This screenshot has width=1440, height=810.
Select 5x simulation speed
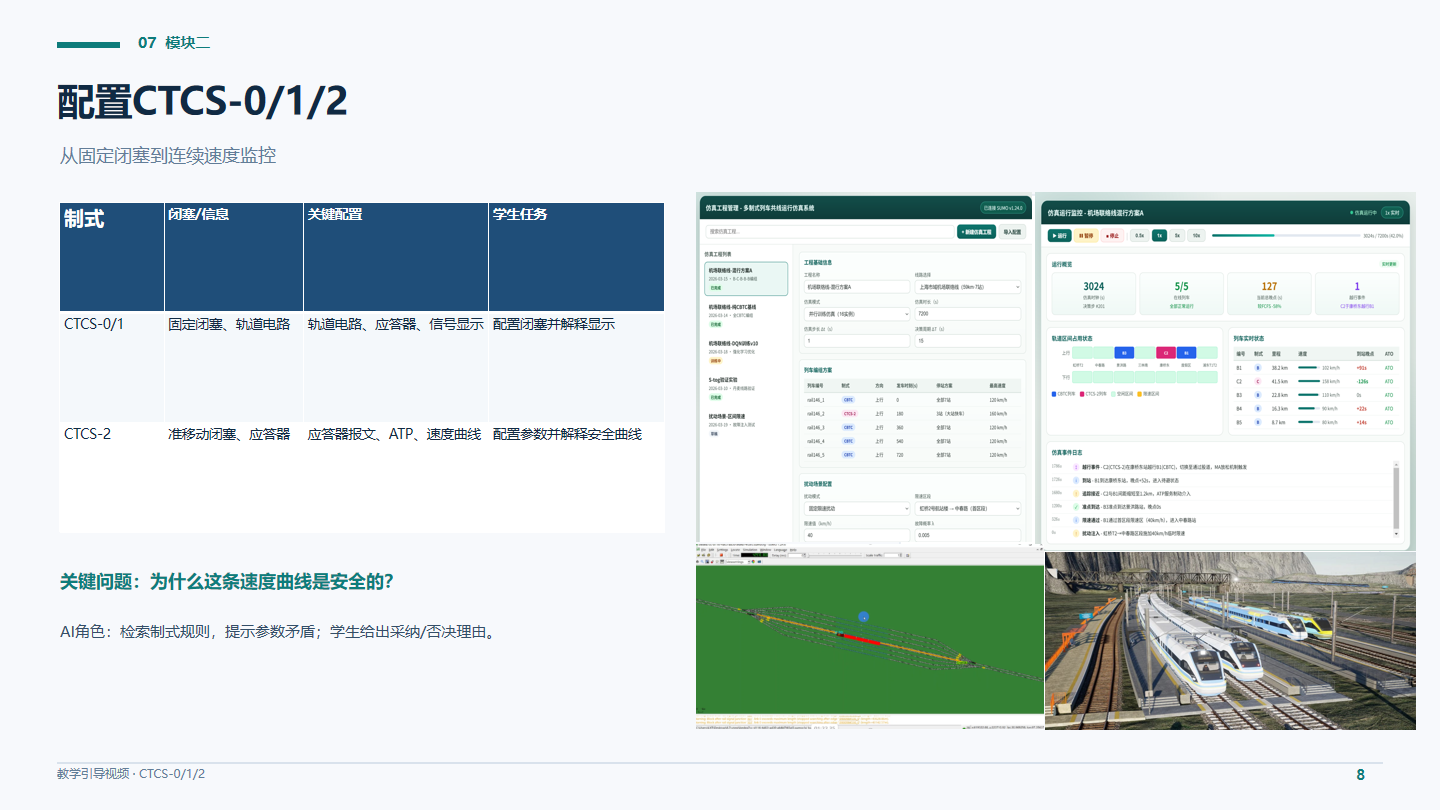point(1177,235)
